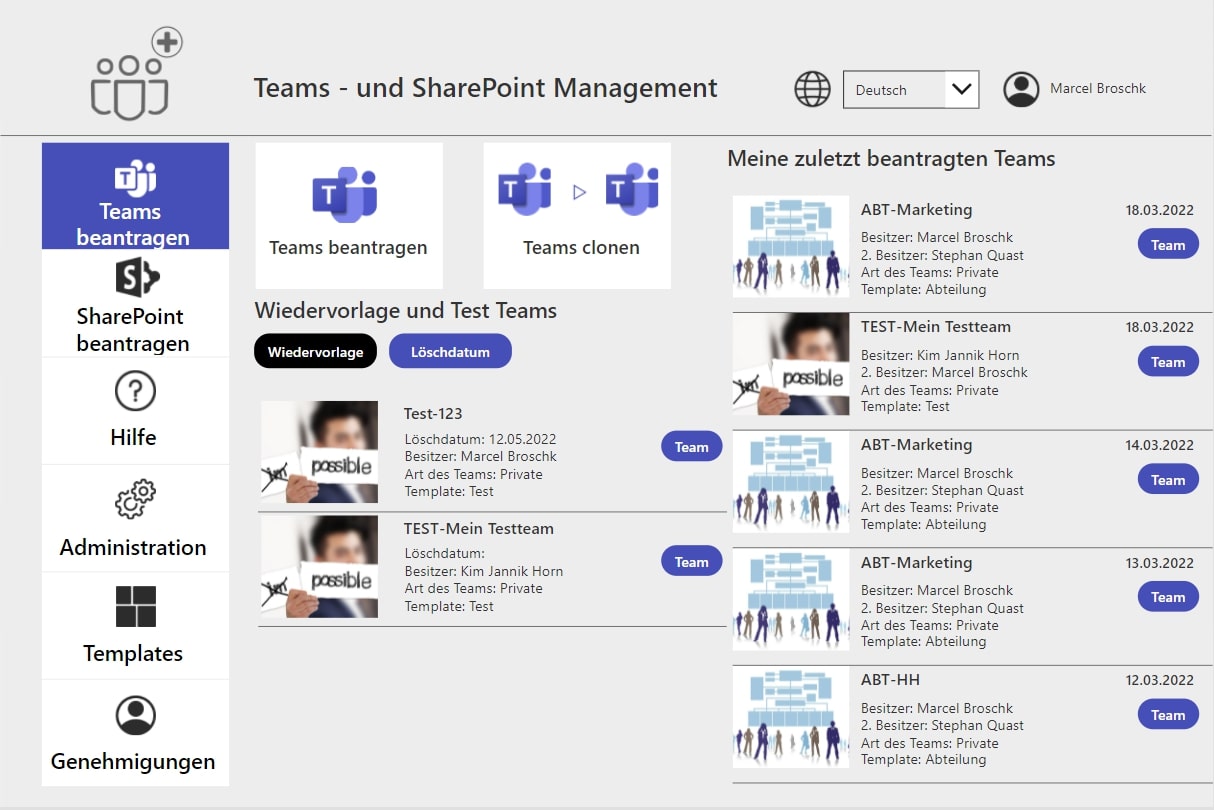Open the Hilfe question mark icon
Viewport: 1214px width, 810px height.
pos(135,391)
